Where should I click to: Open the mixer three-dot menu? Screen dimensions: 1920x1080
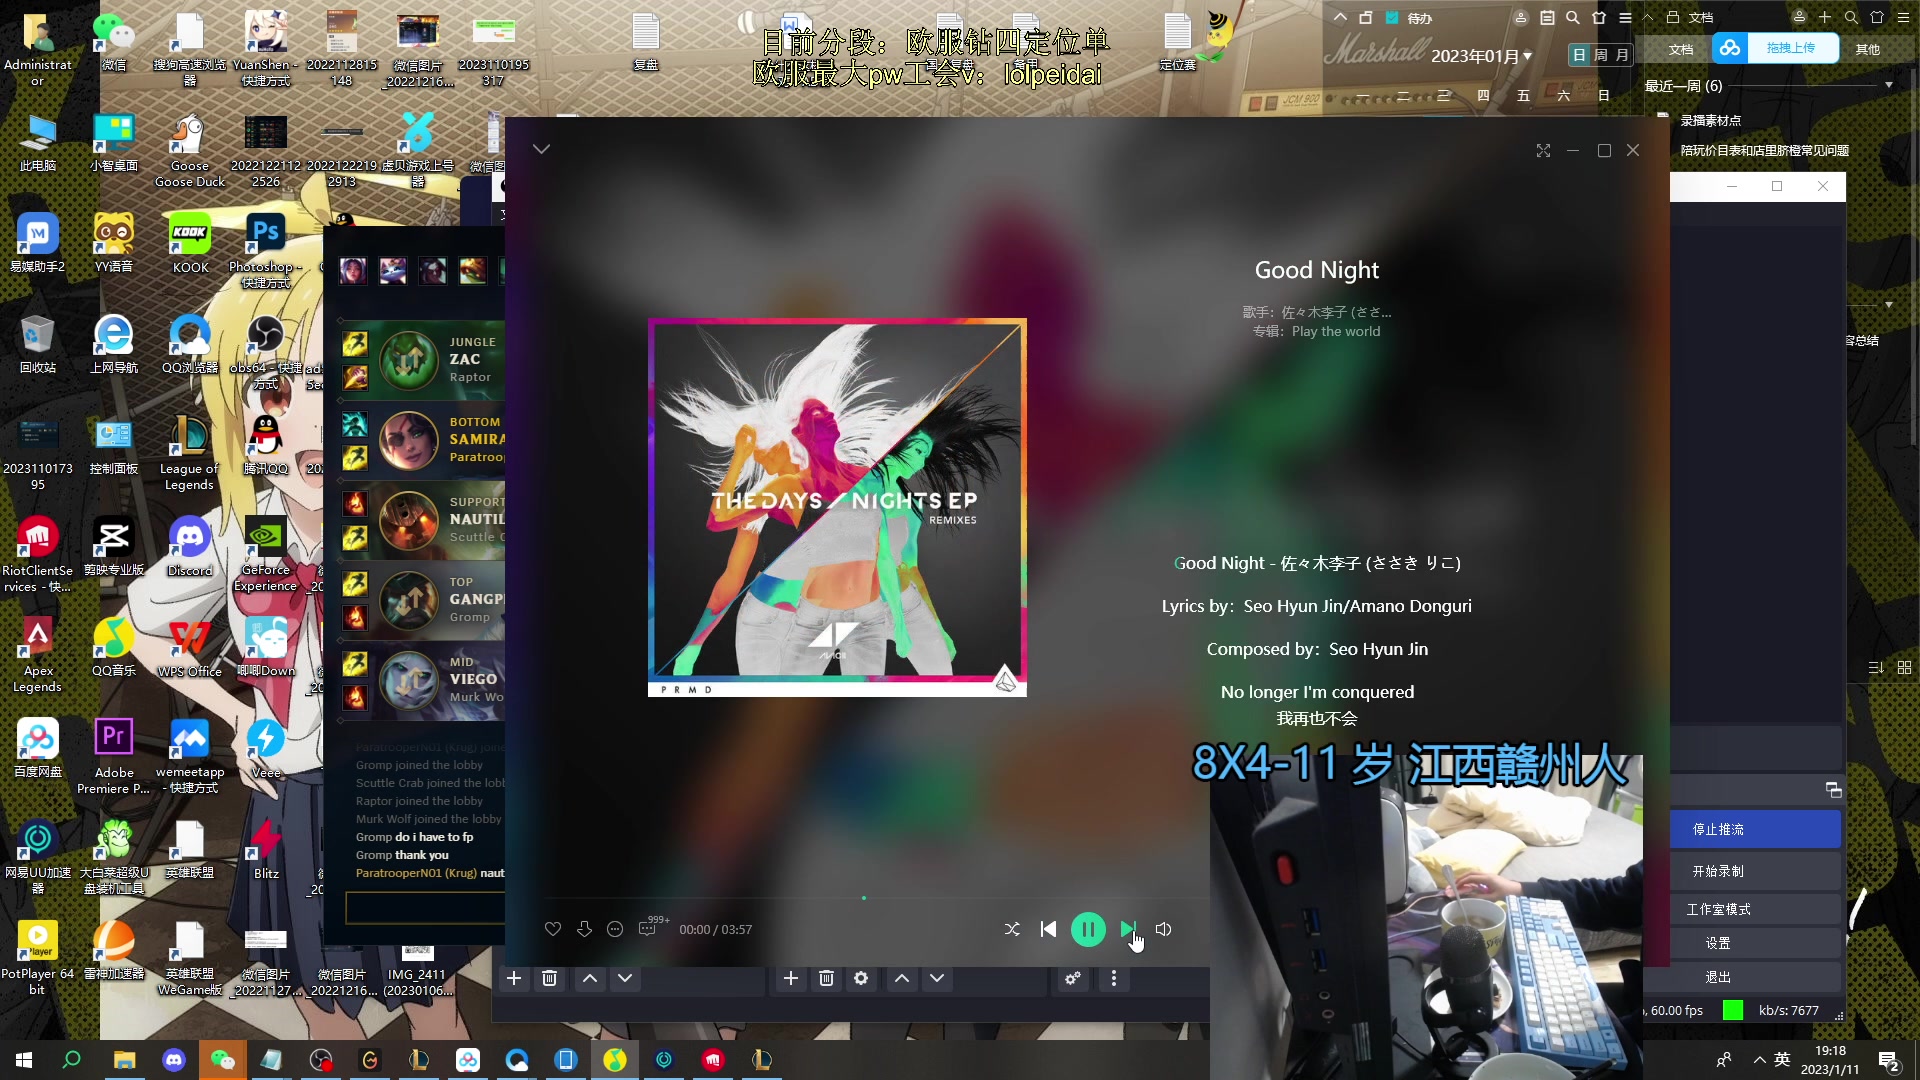(x=1114, y=978)
